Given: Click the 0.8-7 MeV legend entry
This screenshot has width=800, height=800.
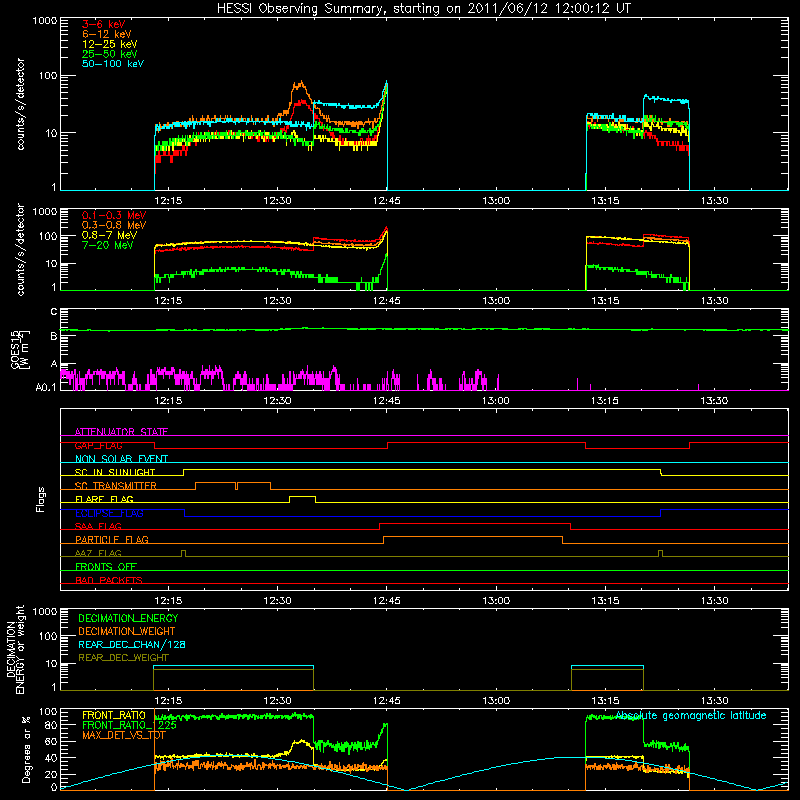Looking at the screenshot, I should pyautogui.click(x=109, y=235).
